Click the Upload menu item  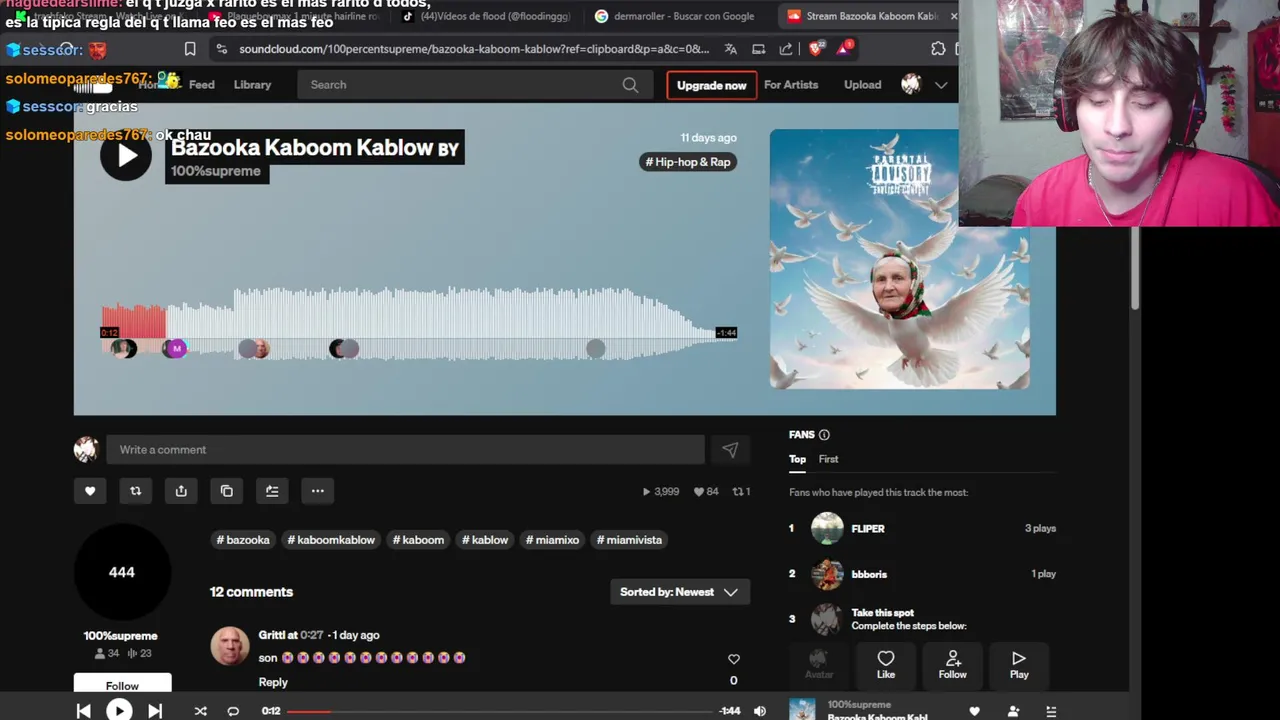(862, 85)
